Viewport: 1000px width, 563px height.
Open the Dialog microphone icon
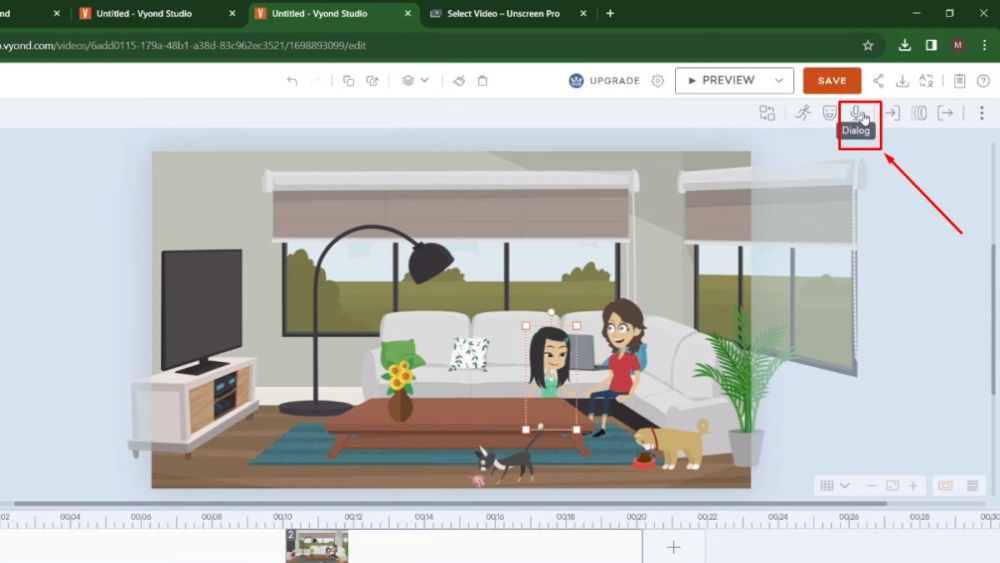point(857,113)
